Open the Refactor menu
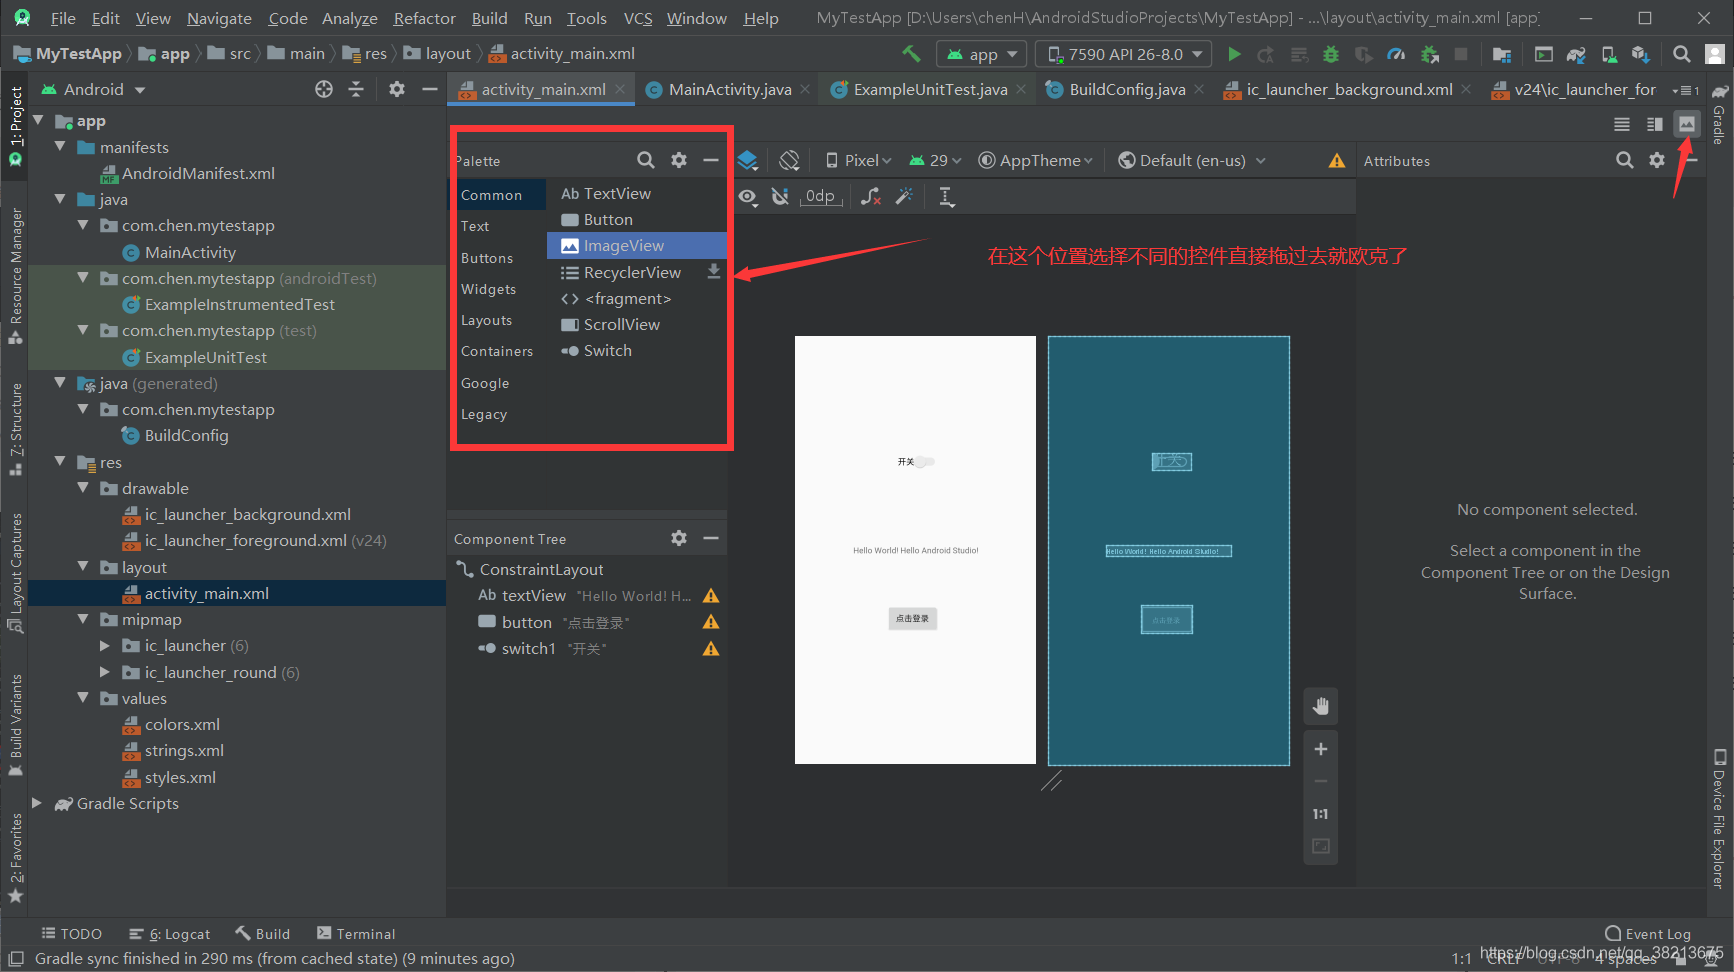 [x=424, y=18]
